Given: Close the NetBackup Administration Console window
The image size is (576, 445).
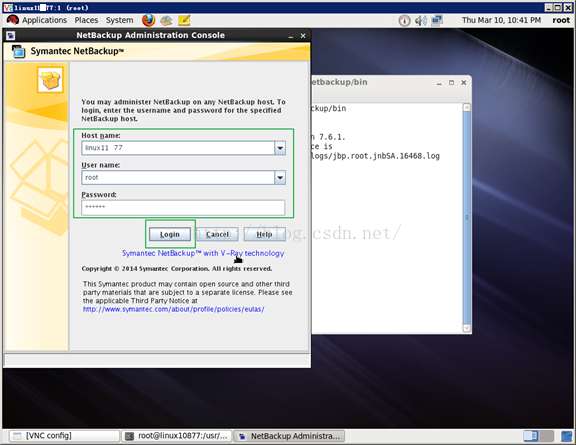Looking at the screenshot, I should 303,36.
